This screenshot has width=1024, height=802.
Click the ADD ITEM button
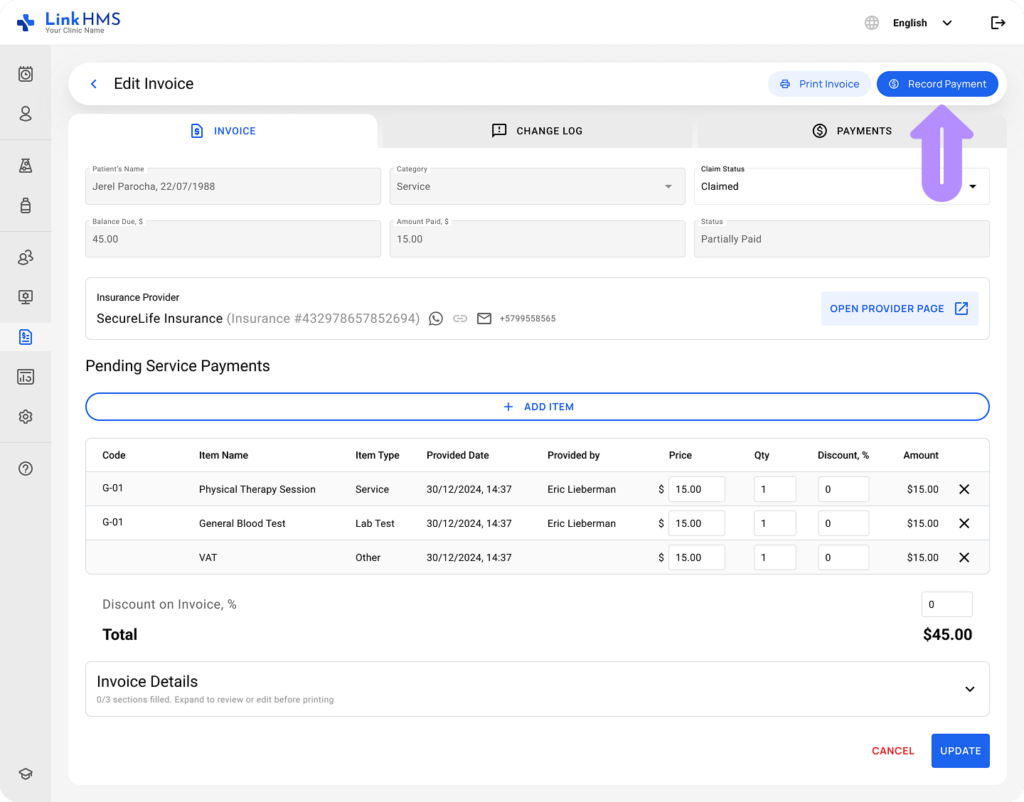pyautogui.click(x=537, y=407)
